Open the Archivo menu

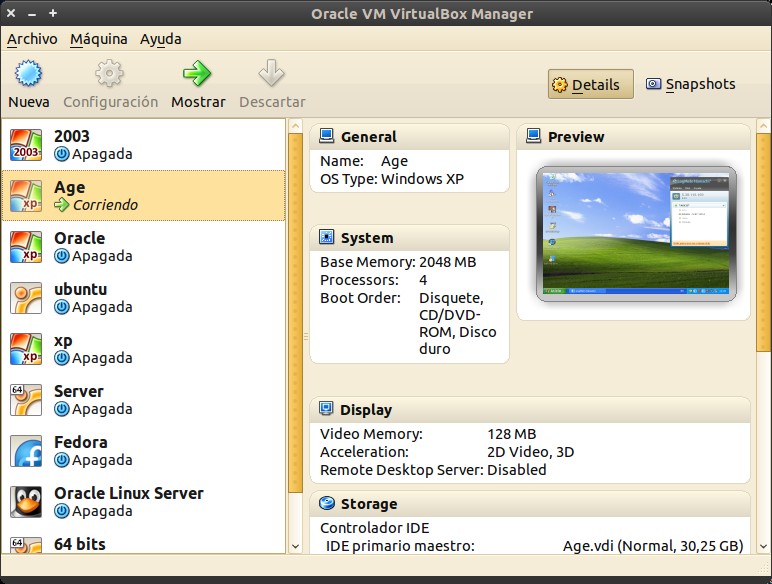tap(32, 39)
